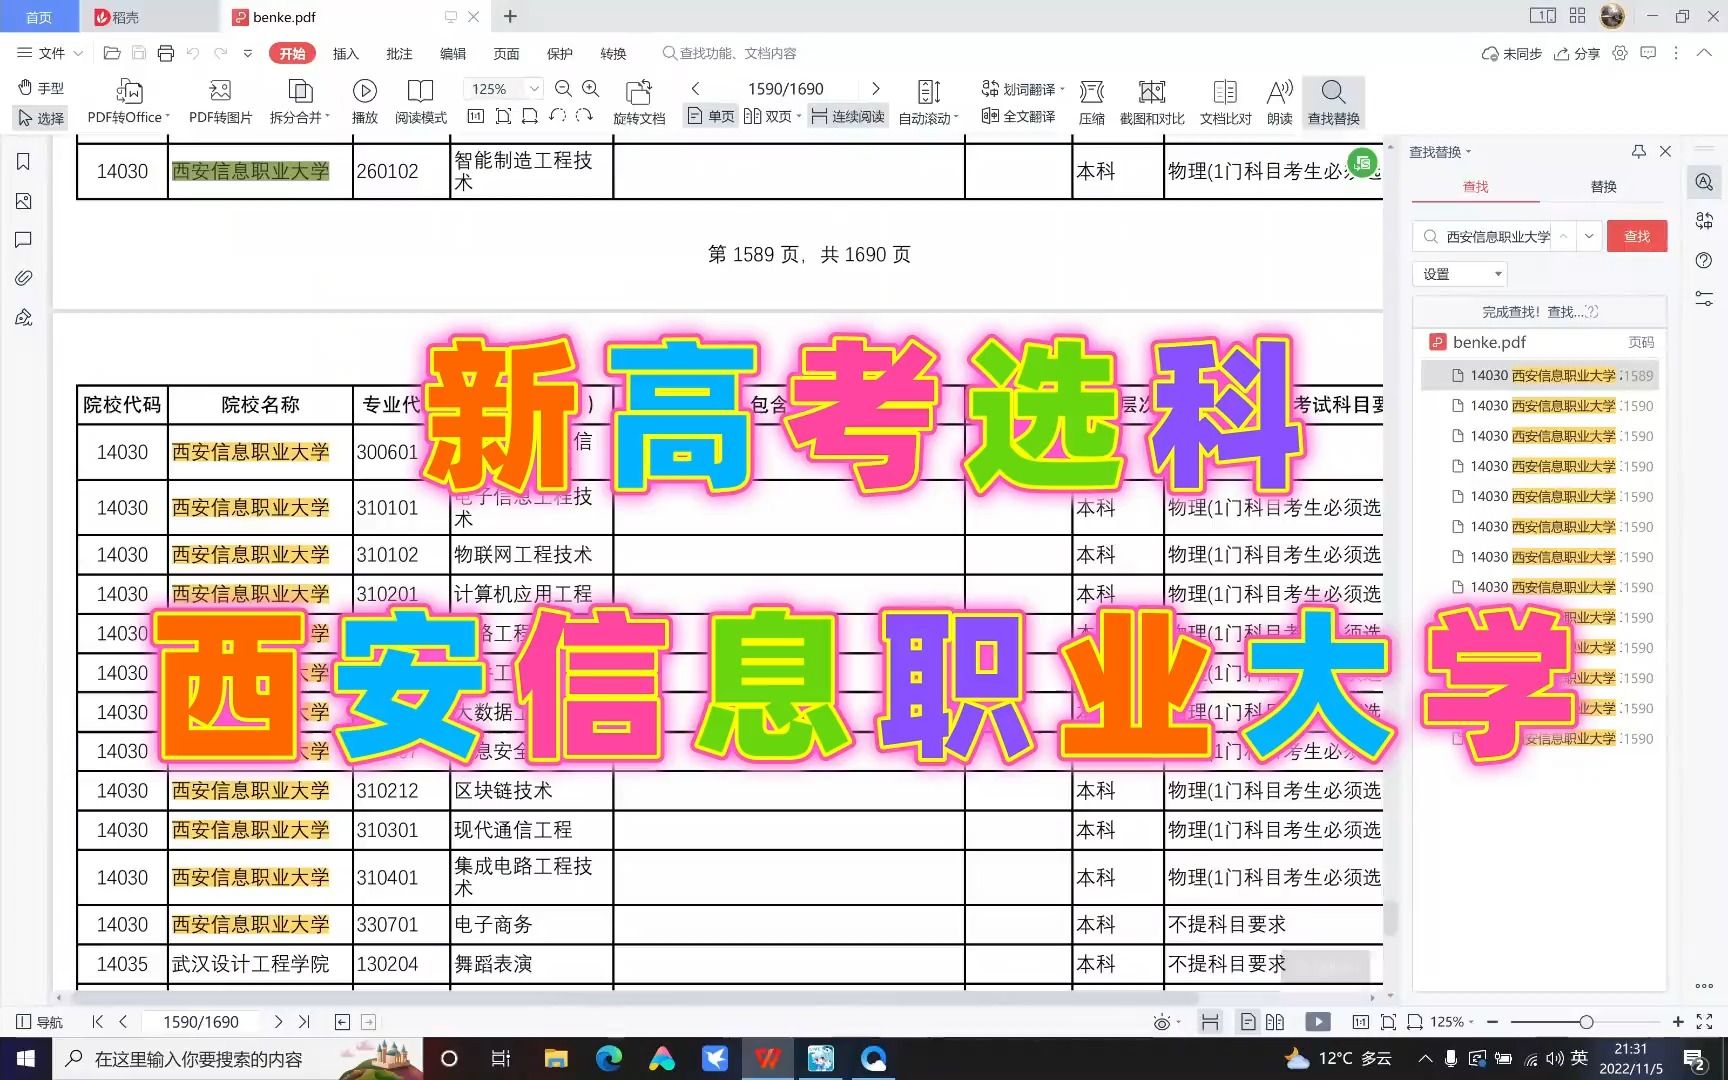
Task: Zoom in with the magnifier plus icon
Action: [591, 89]
